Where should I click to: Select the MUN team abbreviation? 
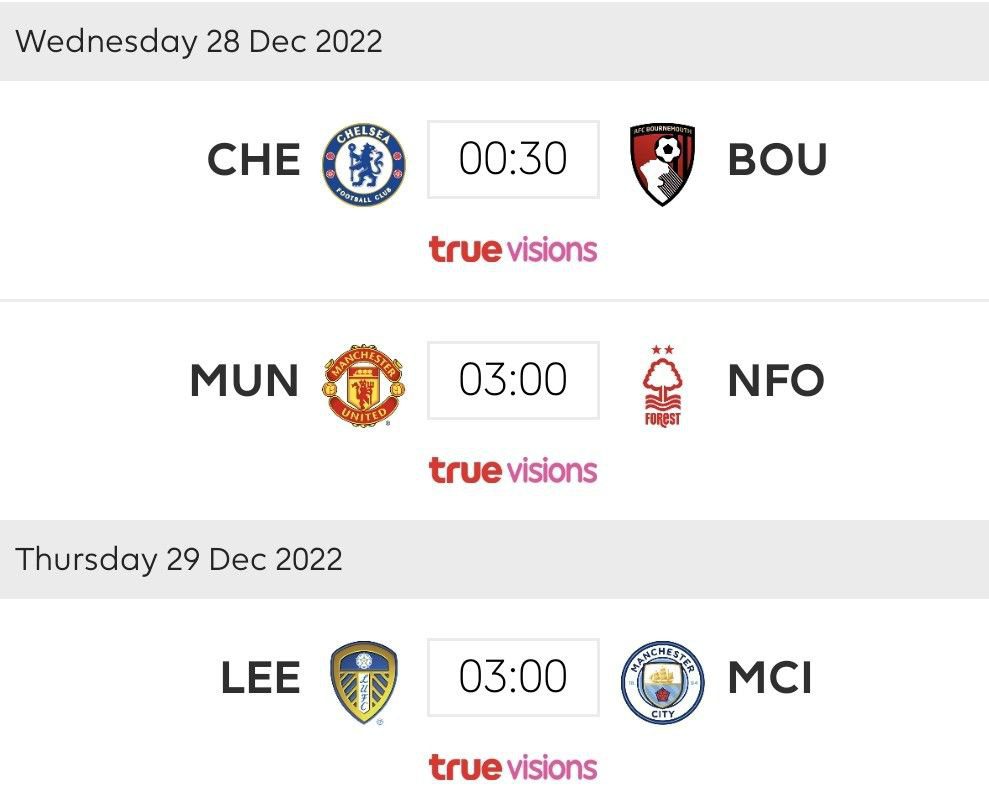(244, 381)
